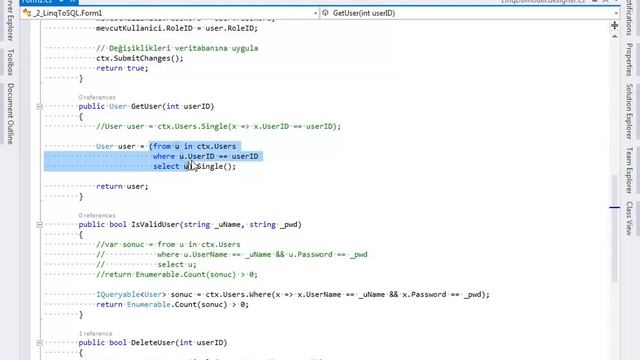
Task: Click 'public bool DeleteUser(int userID)' signature
Action: (x=153, y=342)
